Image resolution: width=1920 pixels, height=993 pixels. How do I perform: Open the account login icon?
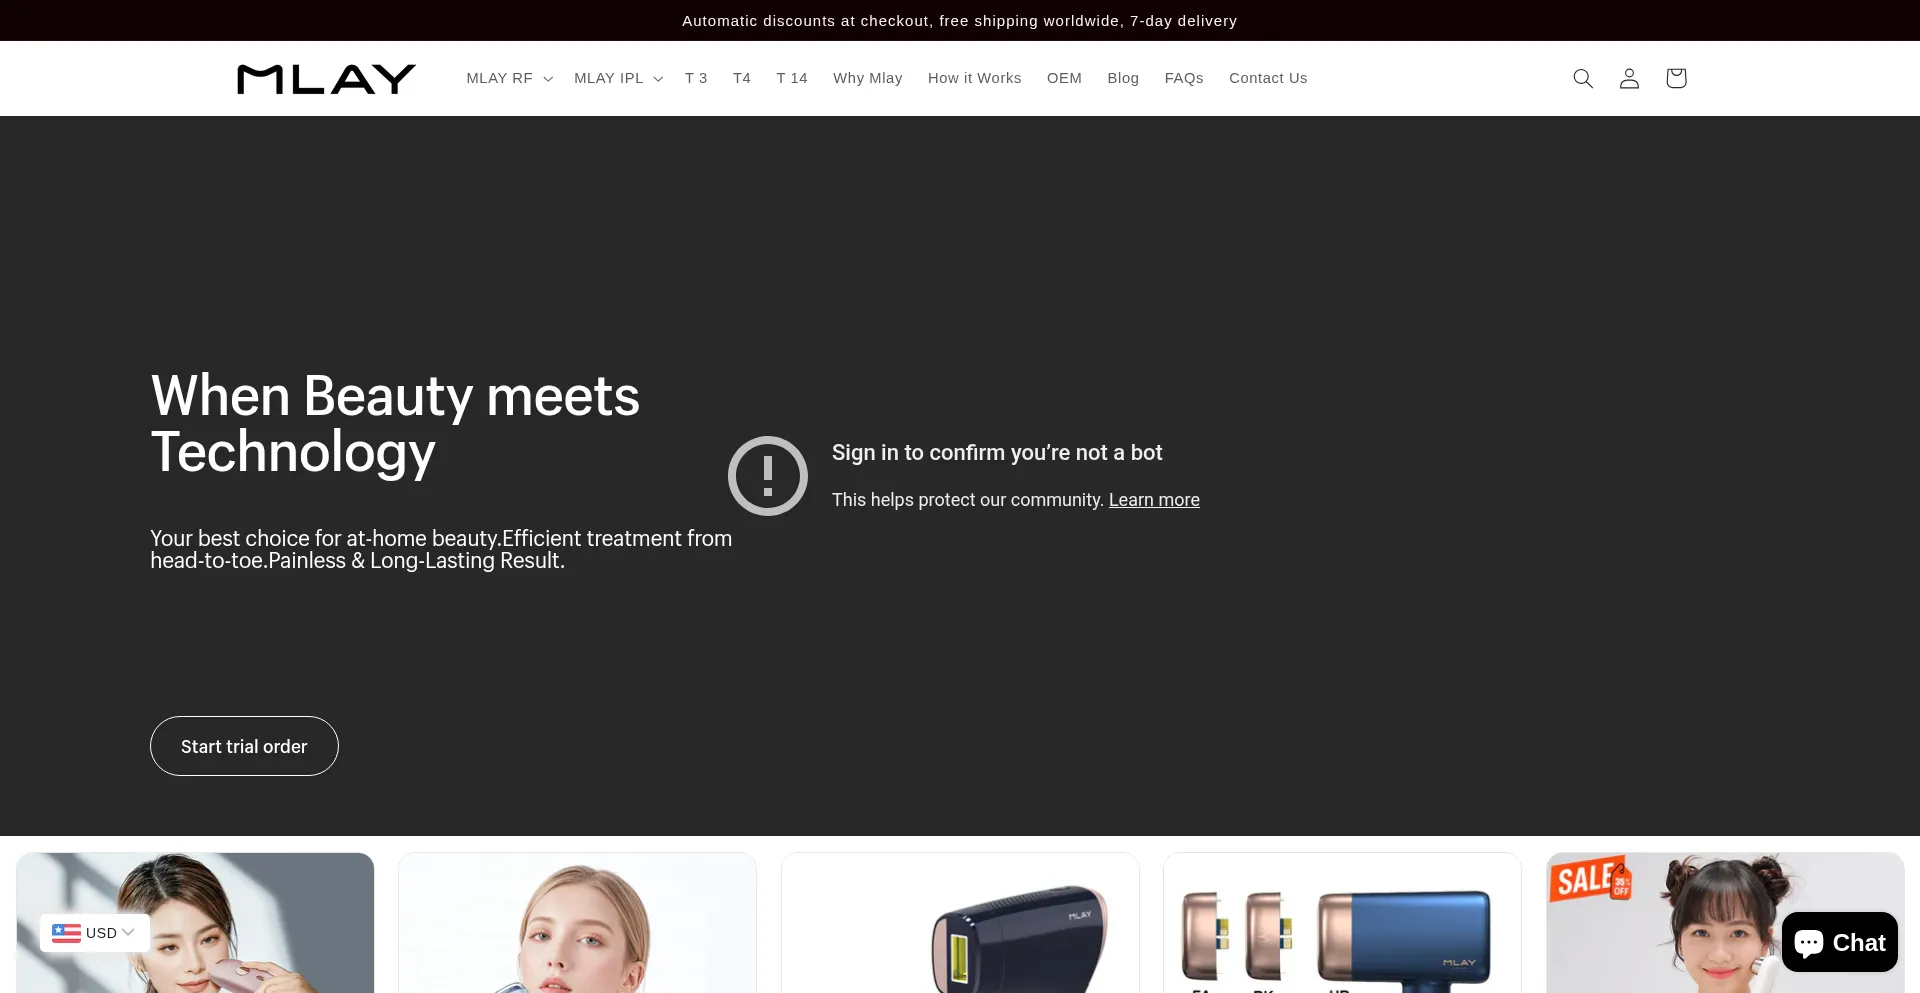1629,78
